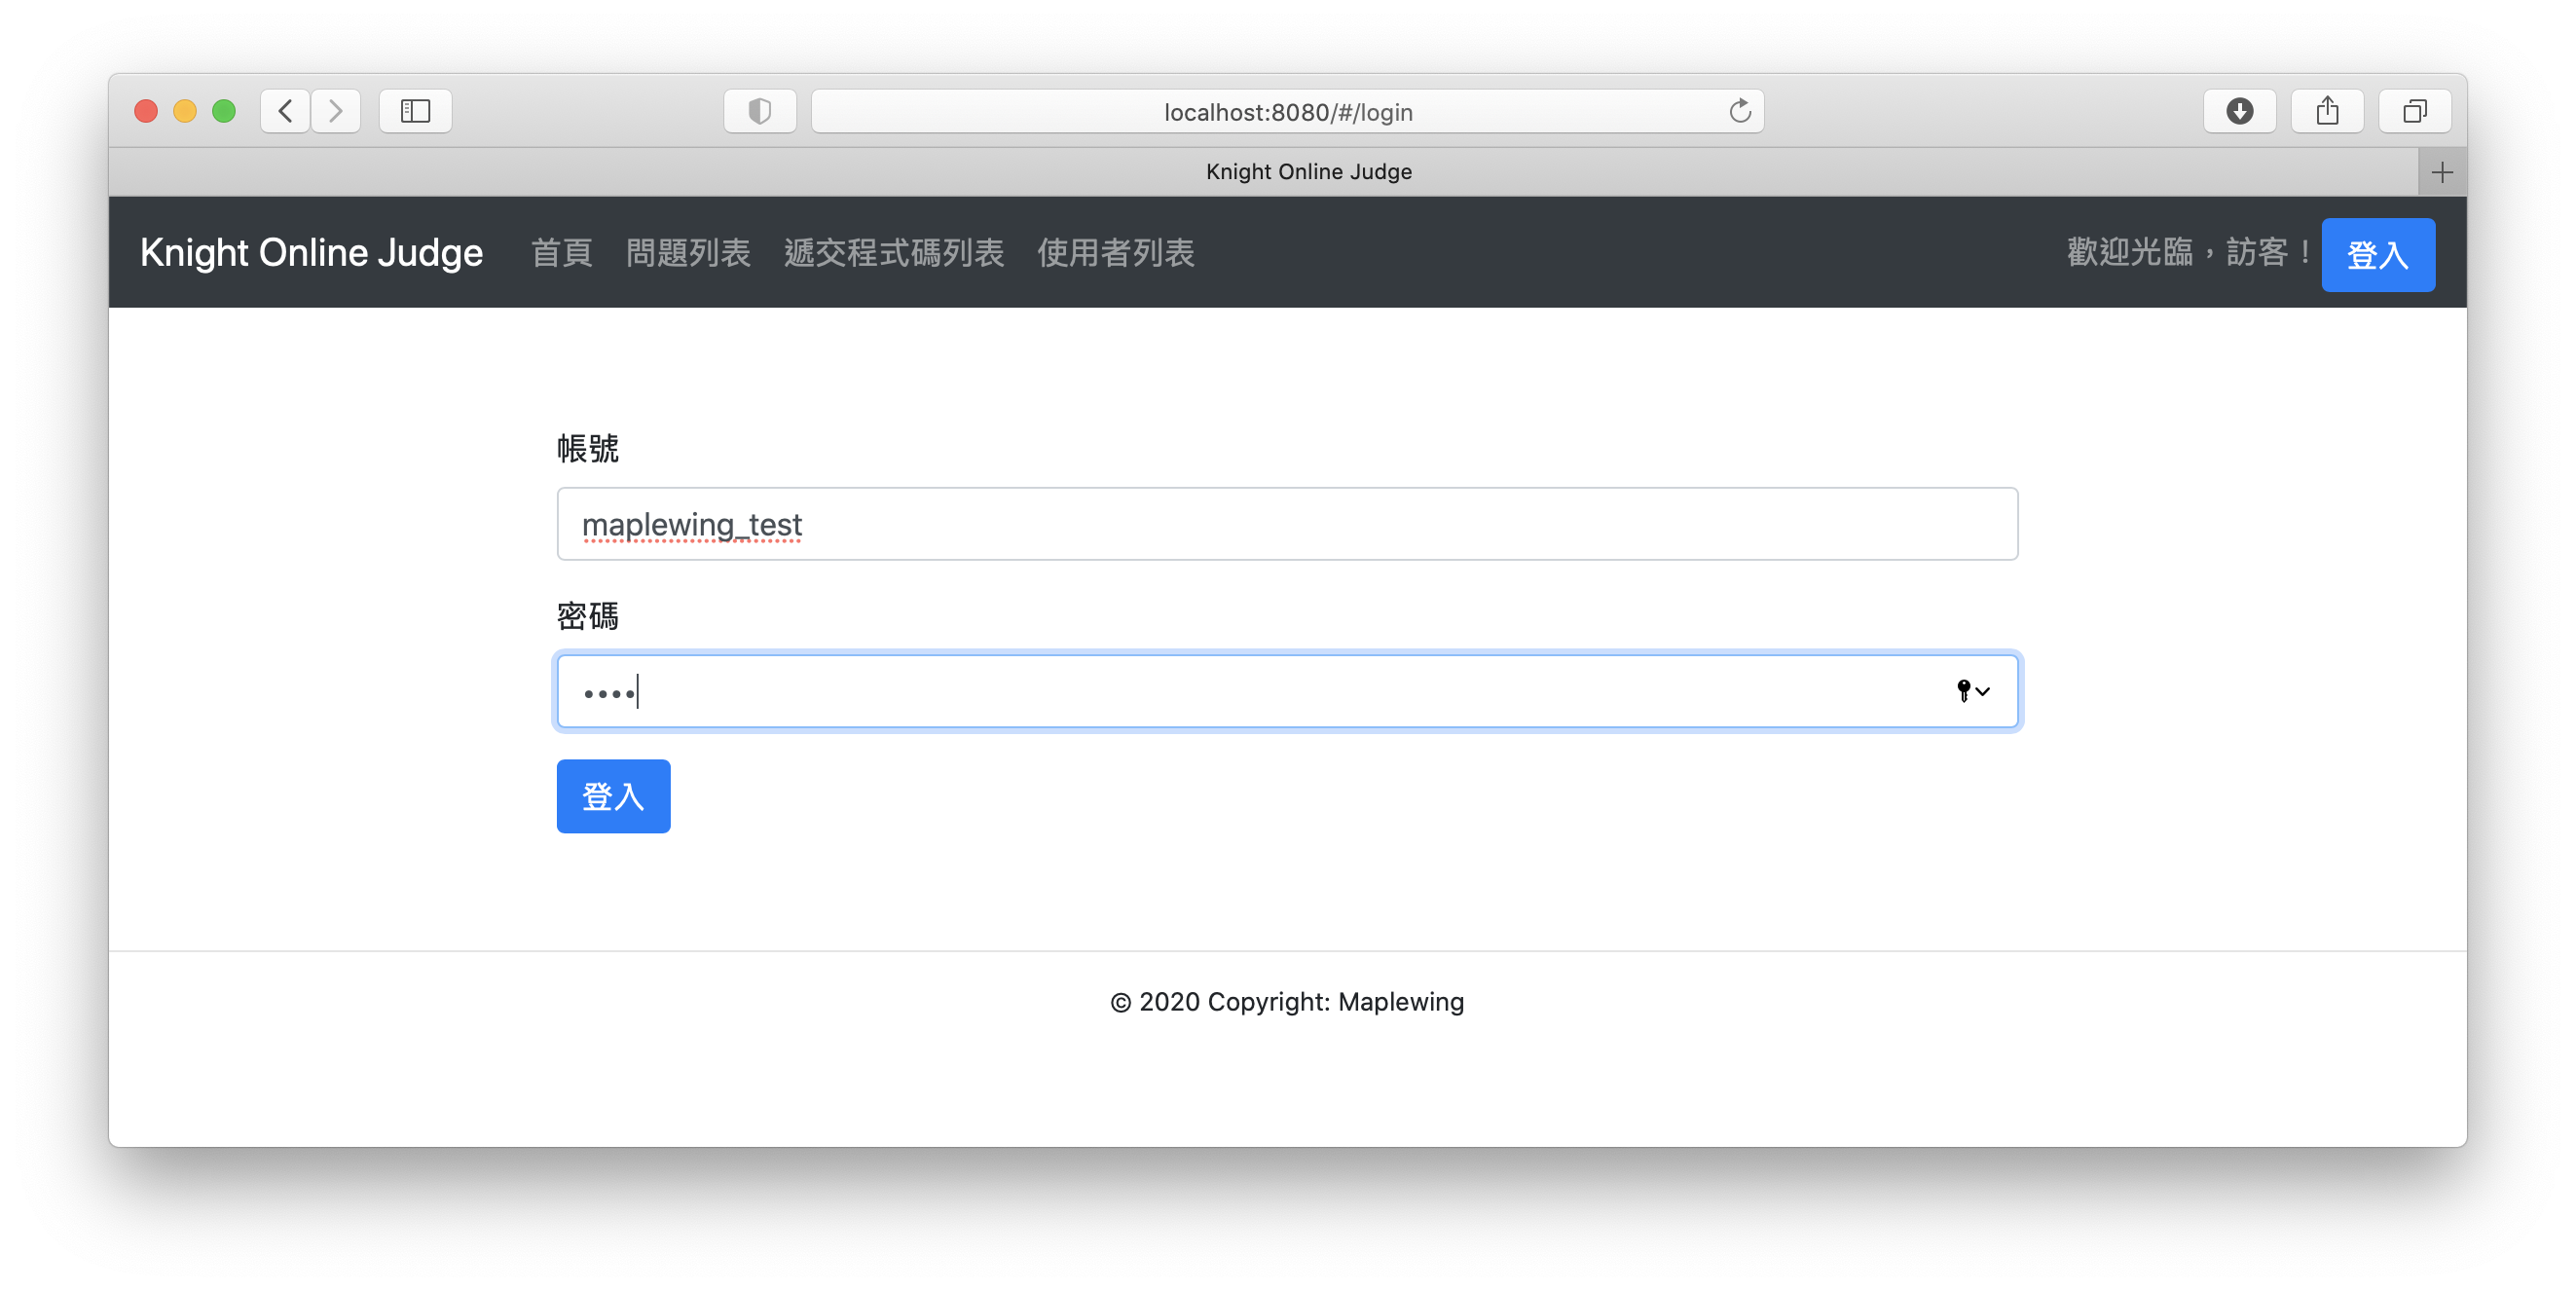Focus the 密碼 password field
2576x1291 pixels.
(x=1287, y=691)
